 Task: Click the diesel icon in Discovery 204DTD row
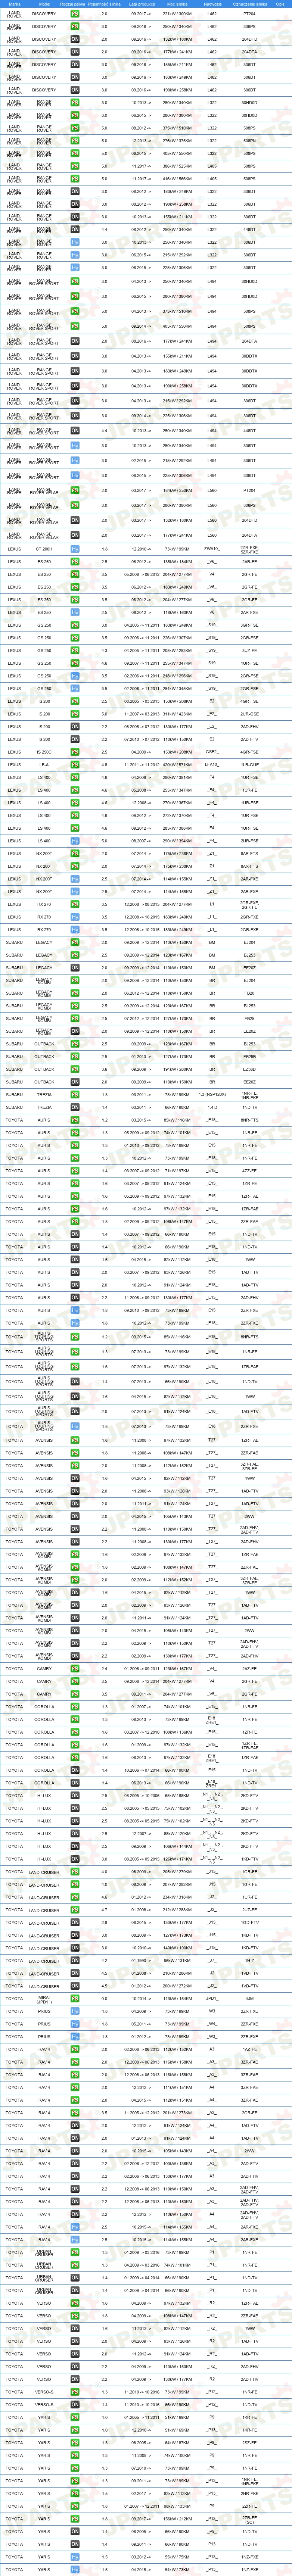[75, 39]
